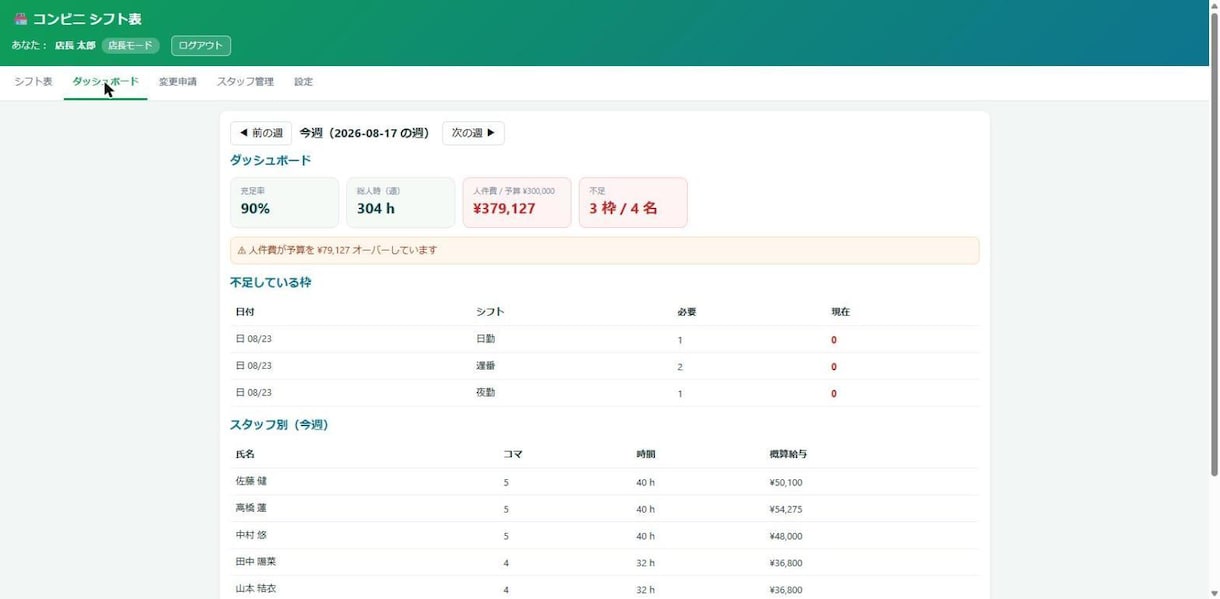Click the budget overrun warning banner

[x=605, y=250]
